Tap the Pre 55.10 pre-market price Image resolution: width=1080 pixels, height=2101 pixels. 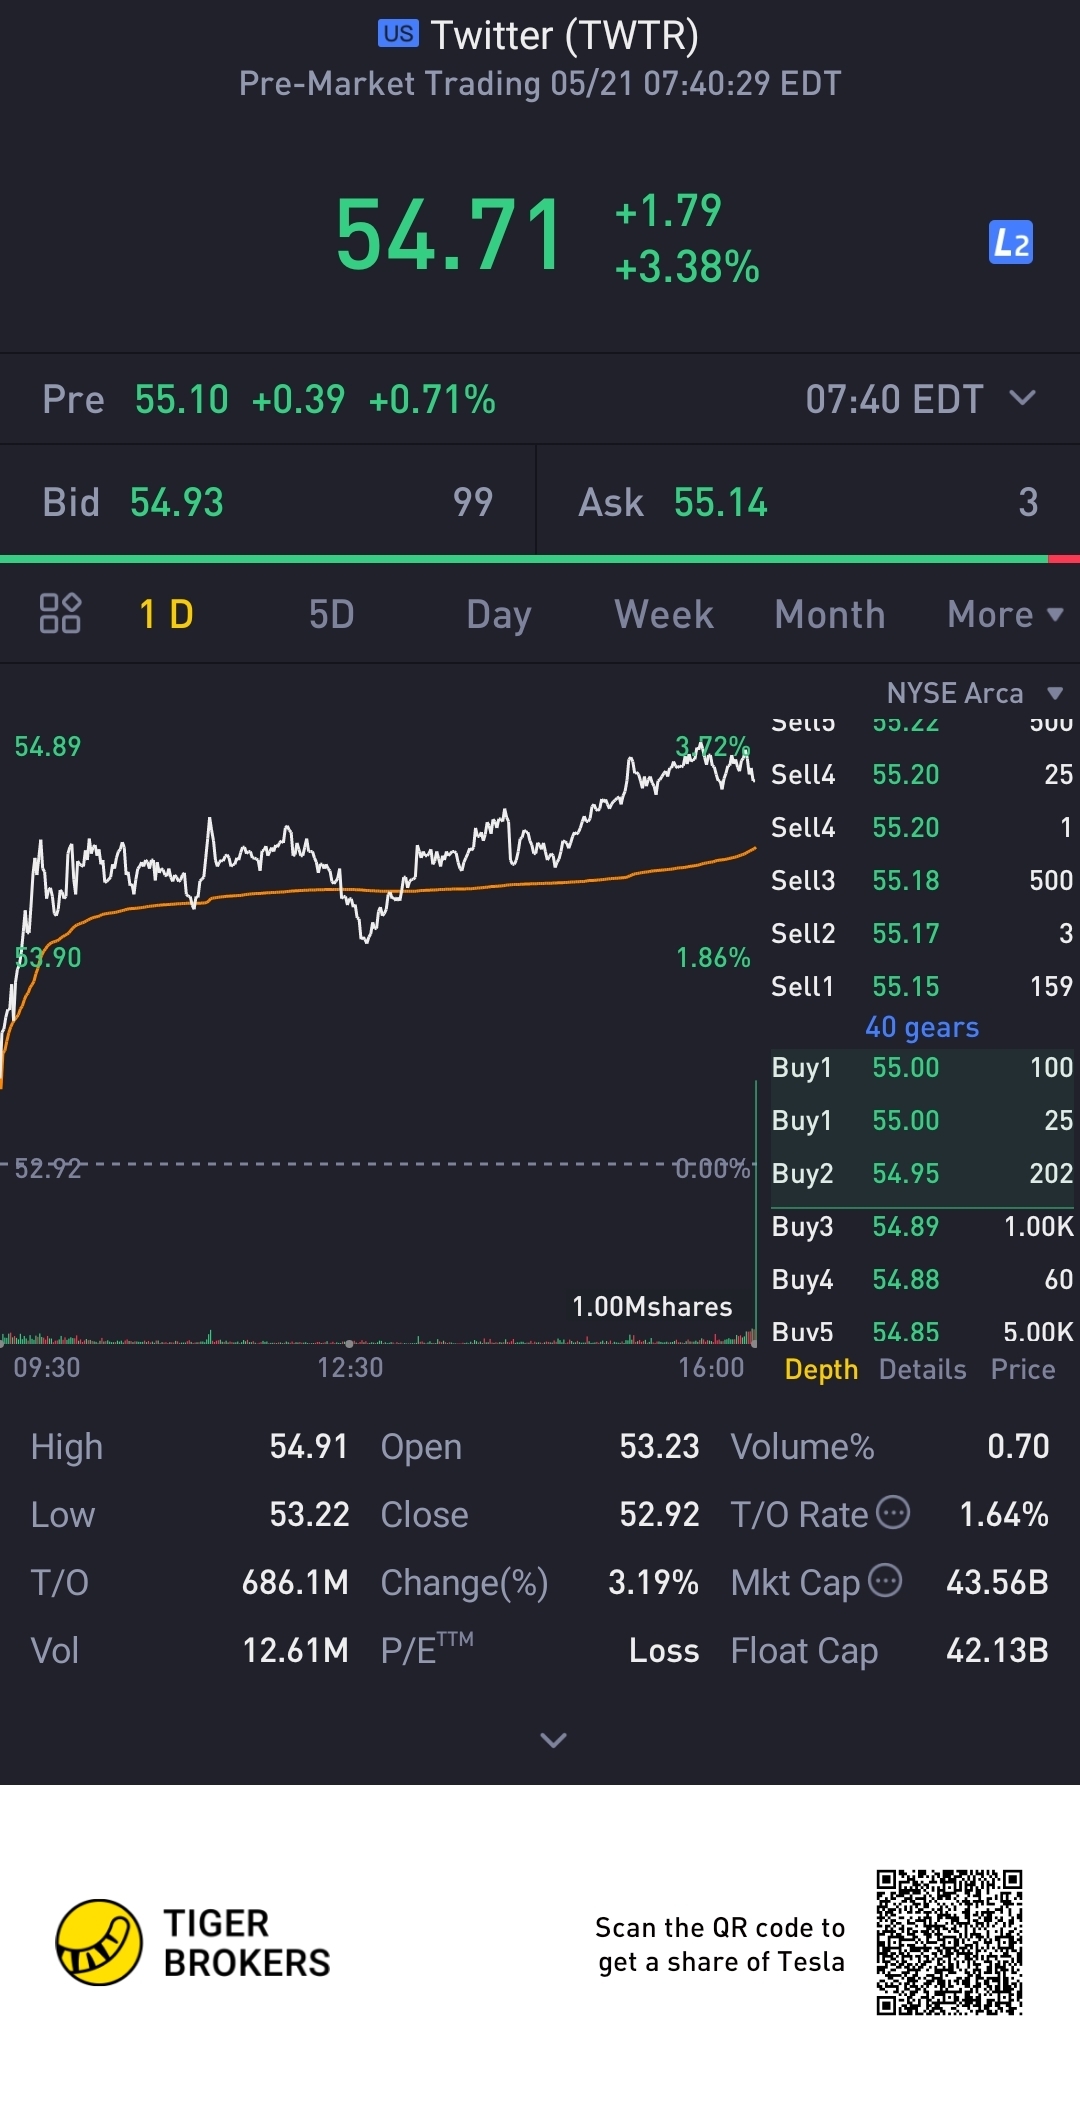point(181,399)
